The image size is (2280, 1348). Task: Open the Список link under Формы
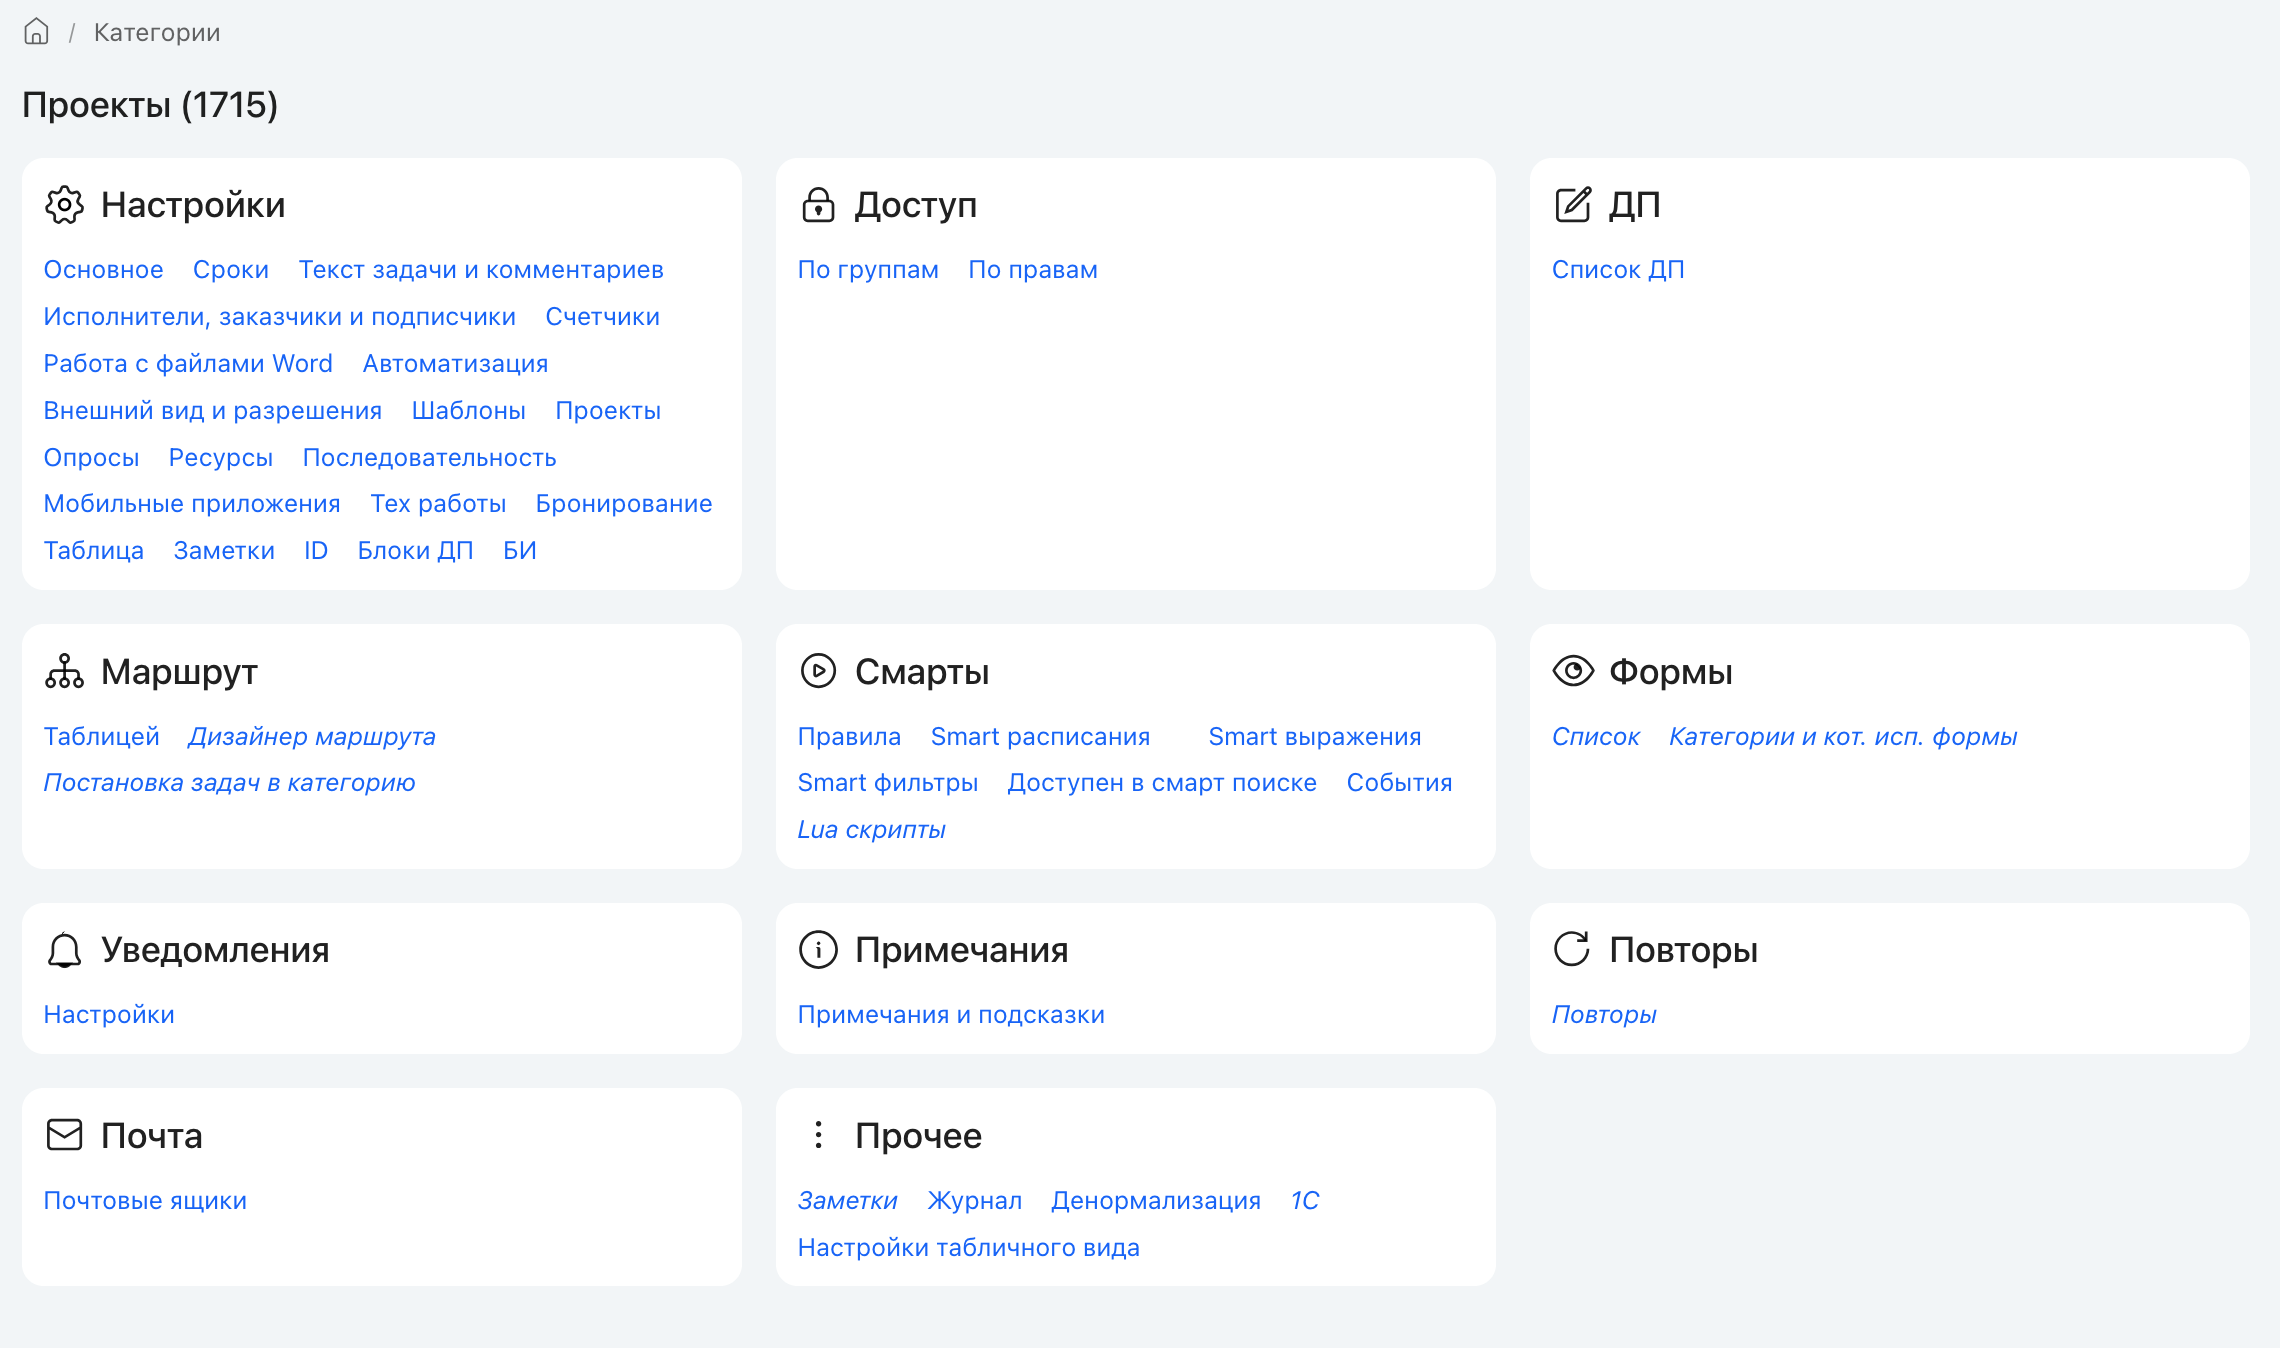pyautogui.click(x=1596, y=737)
